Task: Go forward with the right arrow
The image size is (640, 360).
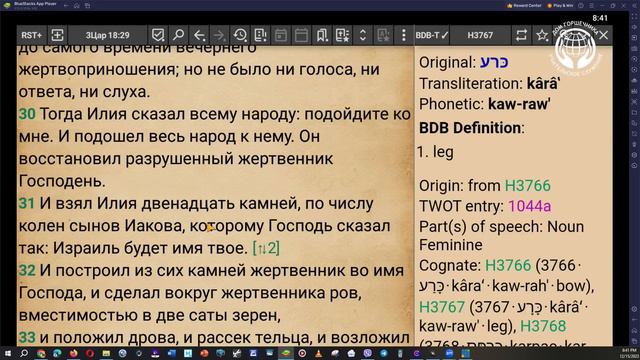Action: [x=220, y=36]
